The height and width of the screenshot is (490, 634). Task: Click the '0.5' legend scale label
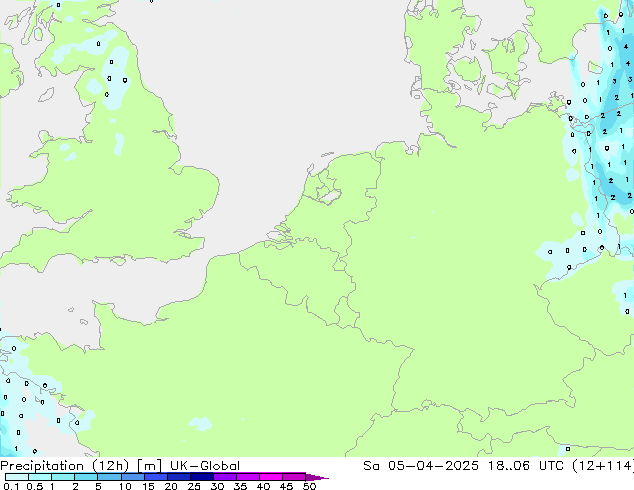[34, 486]
